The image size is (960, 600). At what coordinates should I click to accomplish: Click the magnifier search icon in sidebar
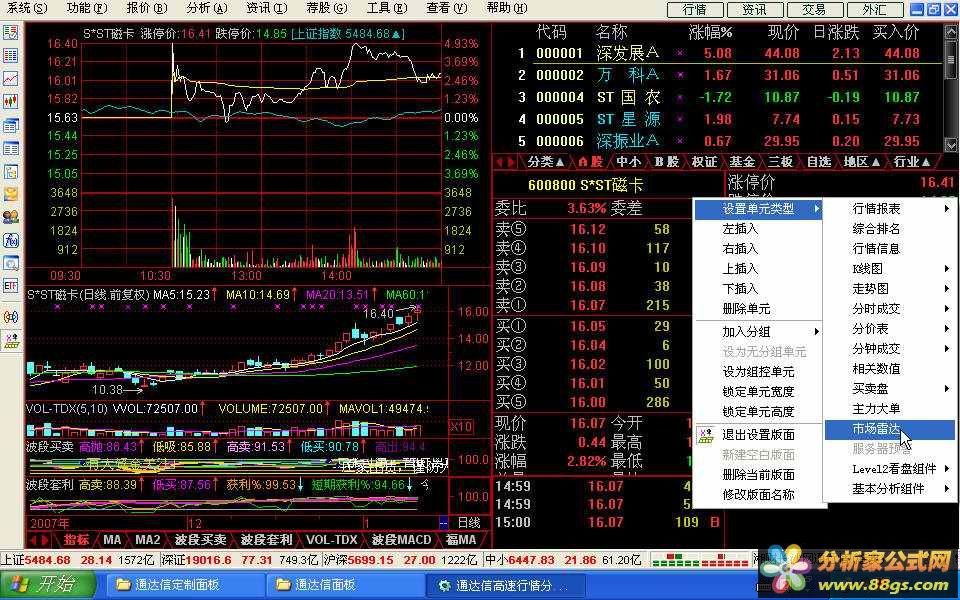click(x=10, y=263)
